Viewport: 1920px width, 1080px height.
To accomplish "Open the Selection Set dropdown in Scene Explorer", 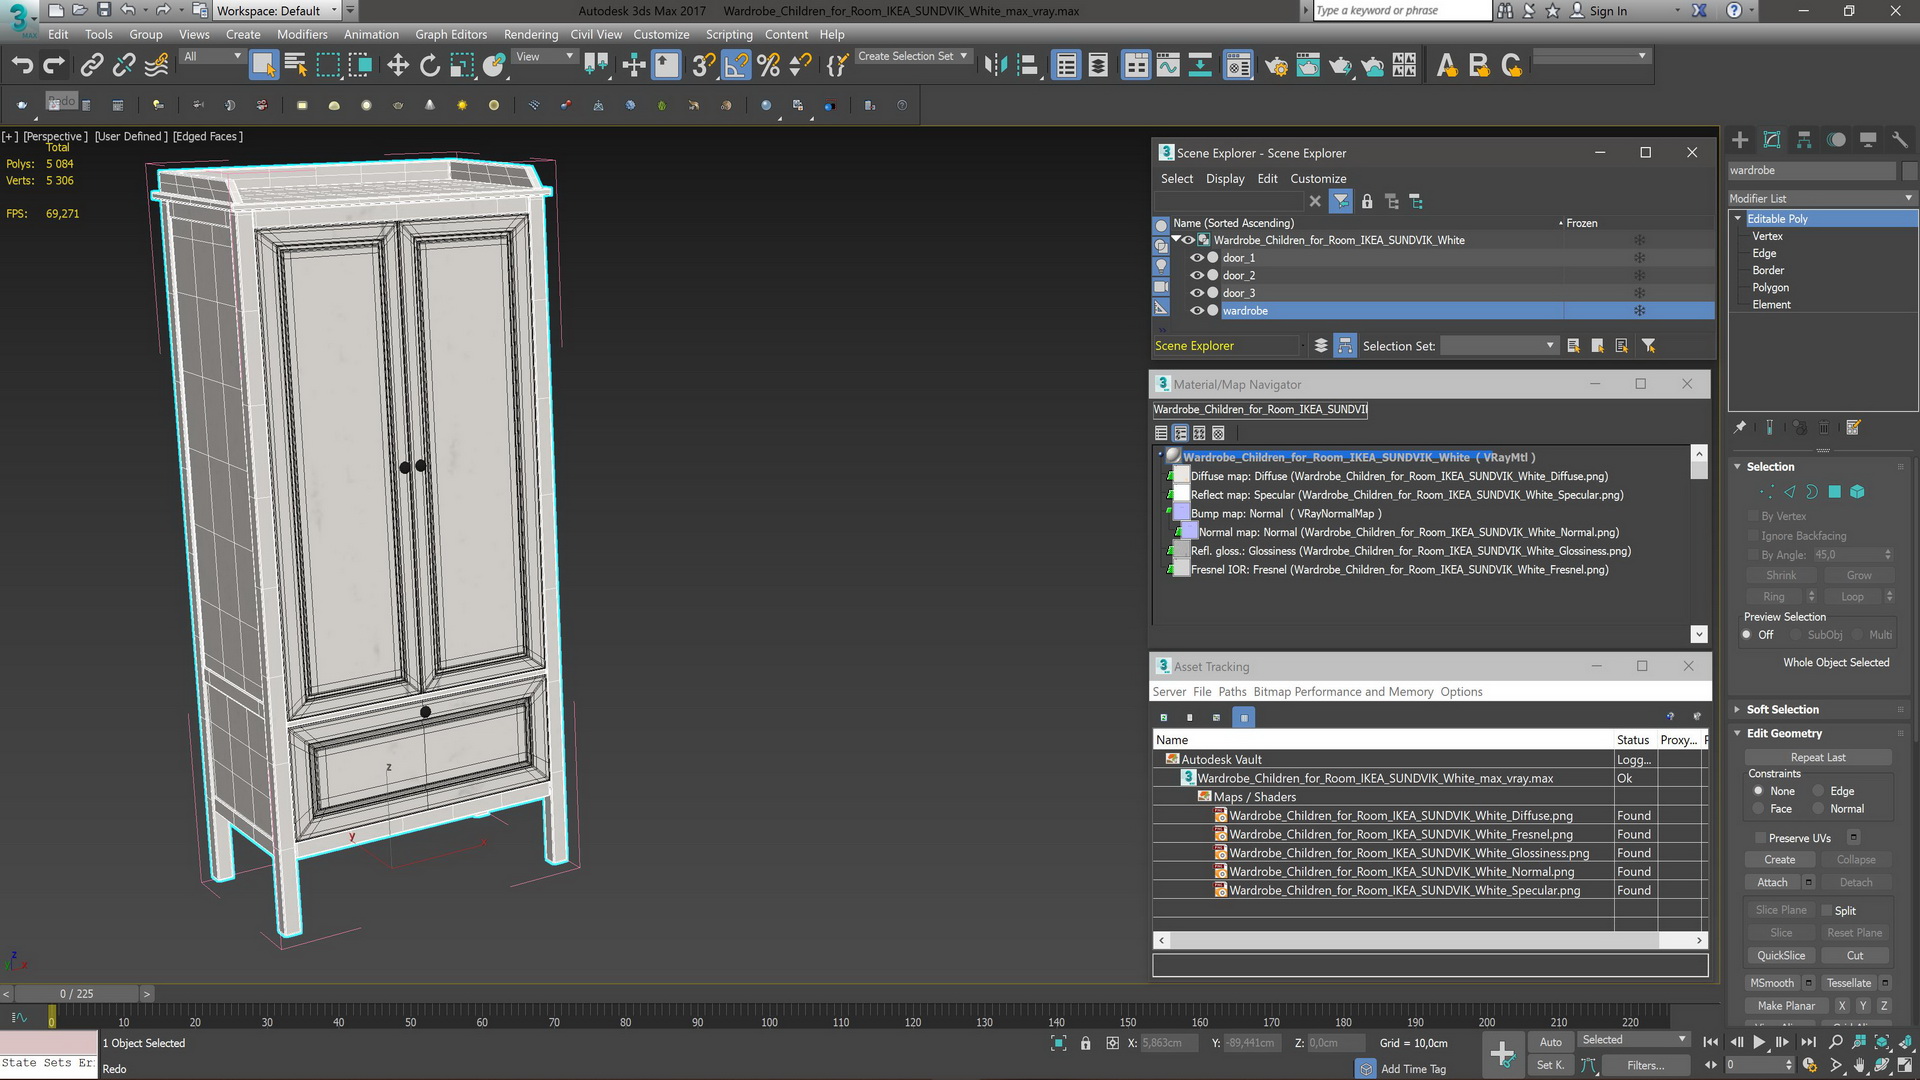I will tap(1499, 346).
